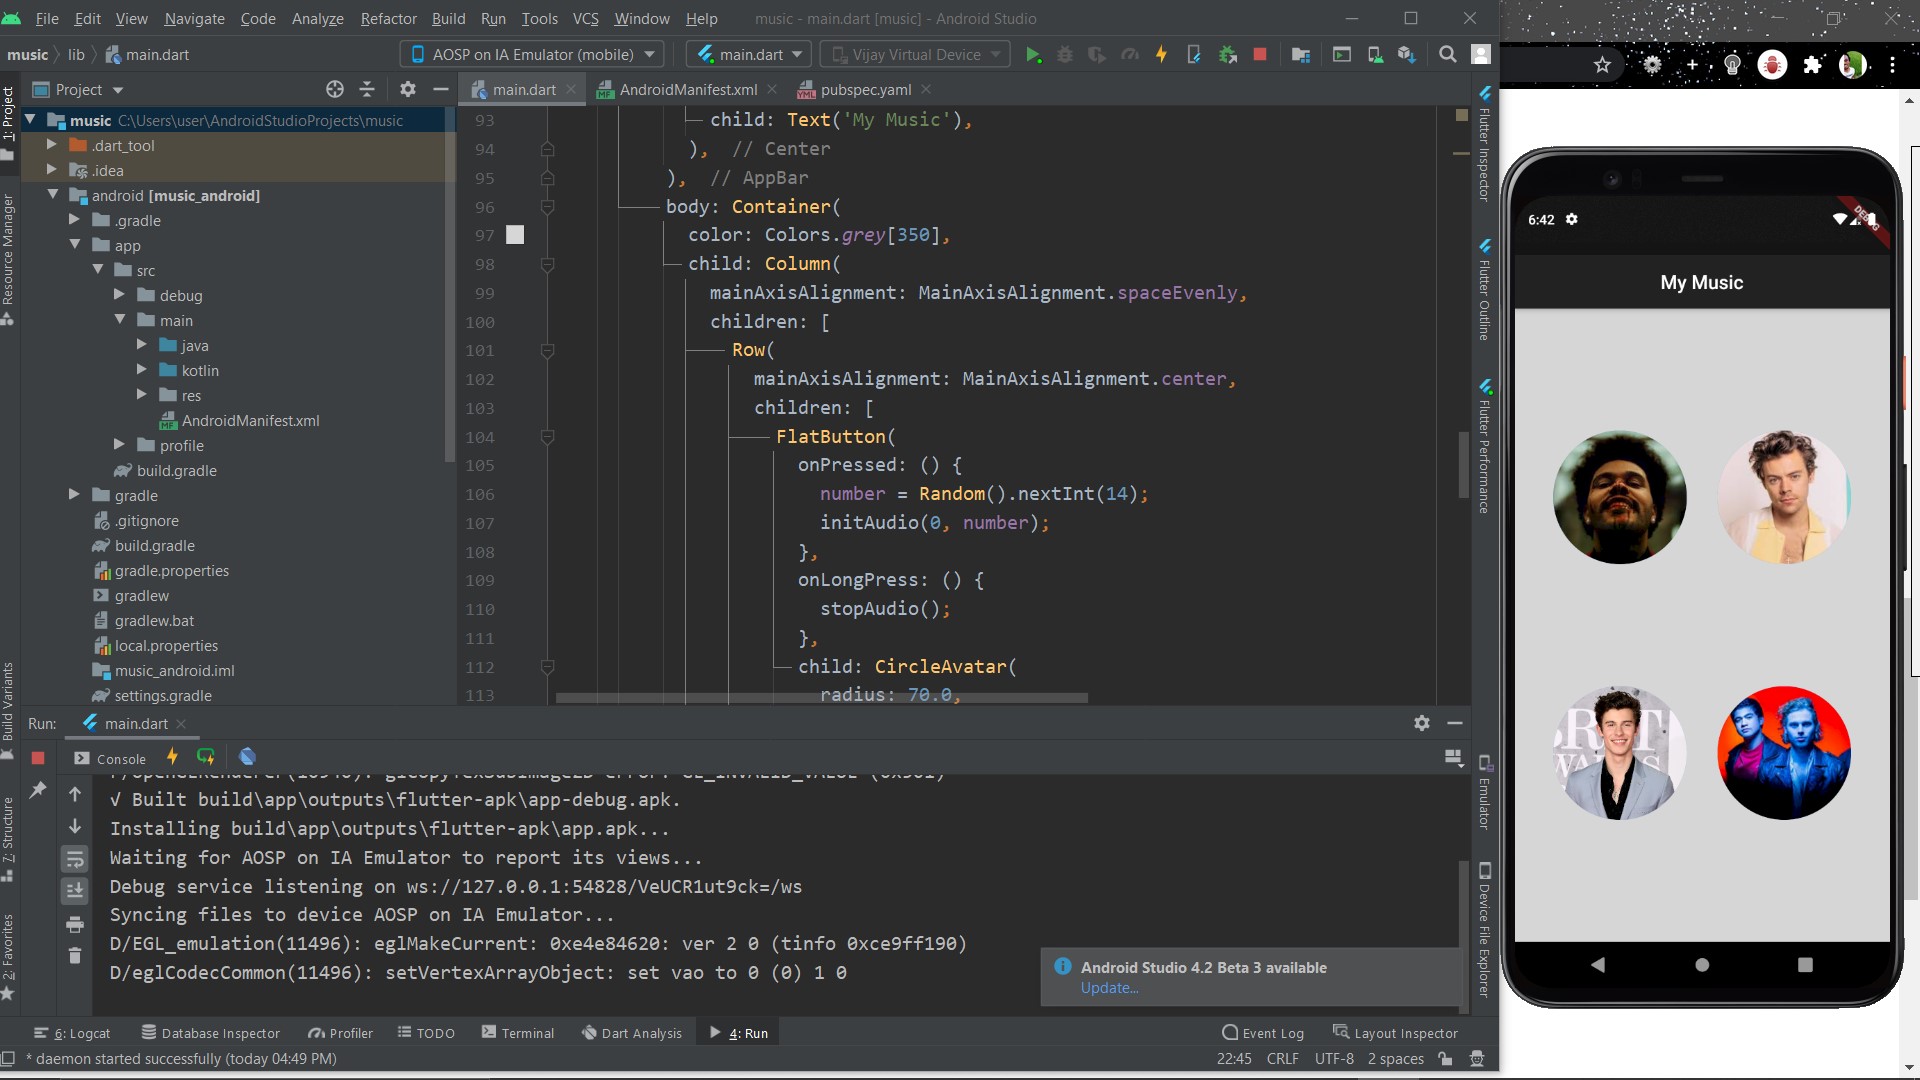This screenshot has width=1920, height=1080.
Task: Open AVD Manager from the toolbar
Action: pos(1375,55)
